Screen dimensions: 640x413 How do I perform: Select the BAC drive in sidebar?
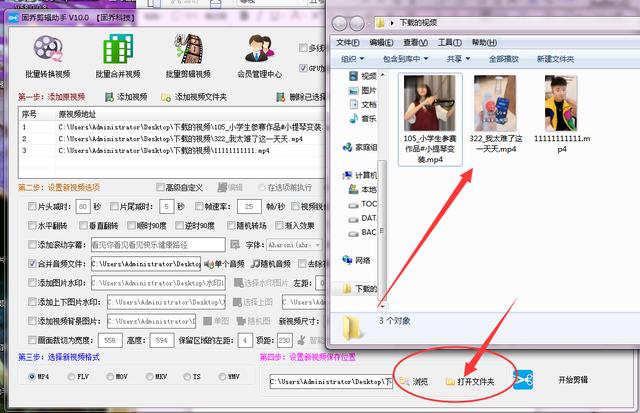click(x=362, y=233)
